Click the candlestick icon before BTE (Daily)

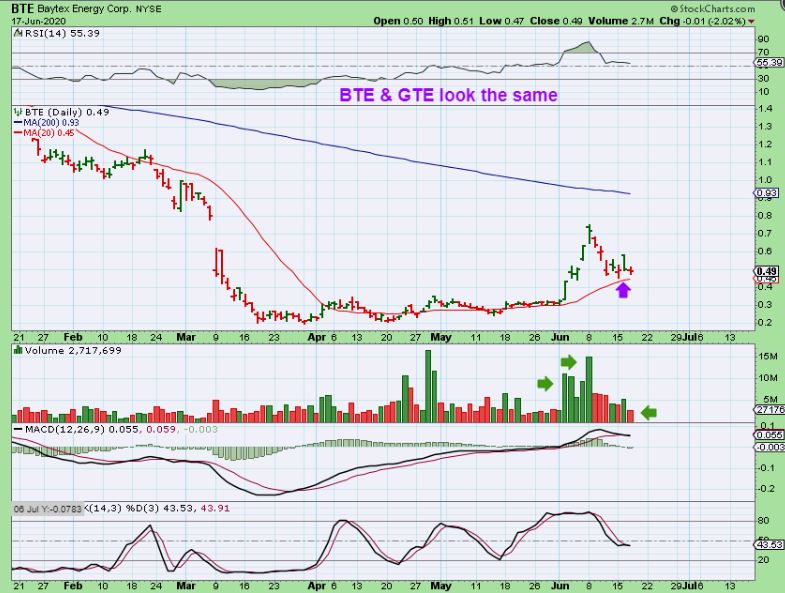coord(19,112)
